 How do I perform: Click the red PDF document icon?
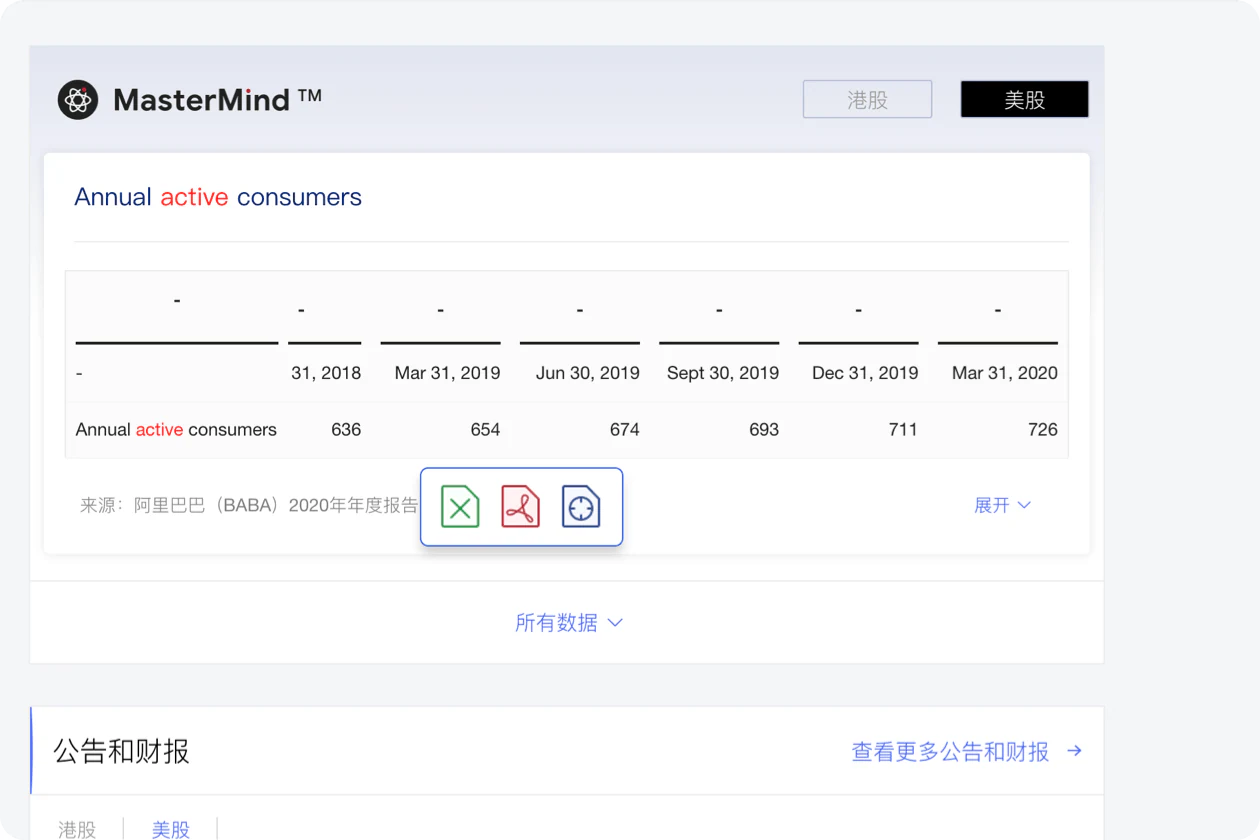520,506
